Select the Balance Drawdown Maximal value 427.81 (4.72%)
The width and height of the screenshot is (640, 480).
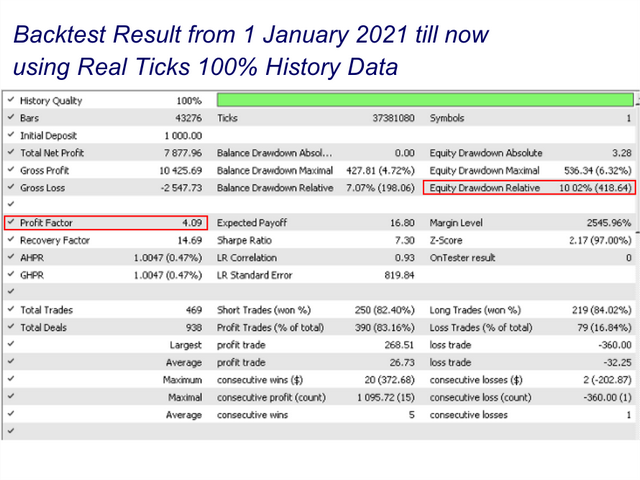pos(380,171)
